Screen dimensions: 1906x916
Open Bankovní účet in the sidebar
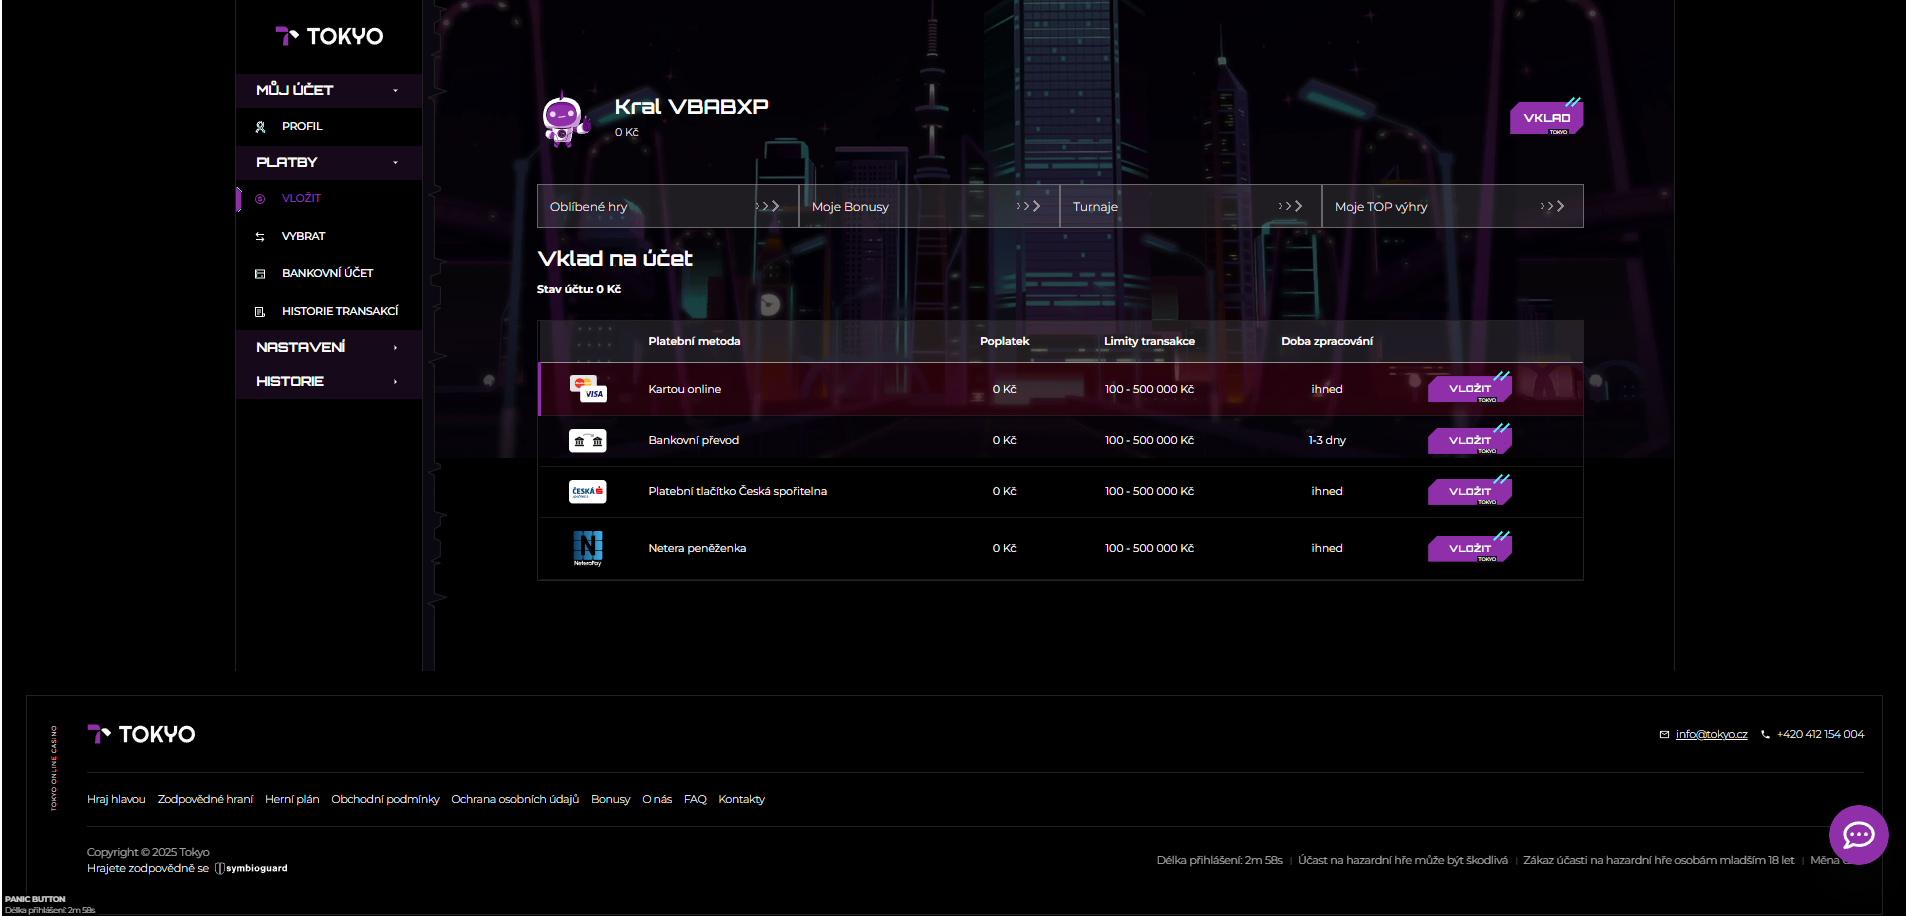pos(328,274)
